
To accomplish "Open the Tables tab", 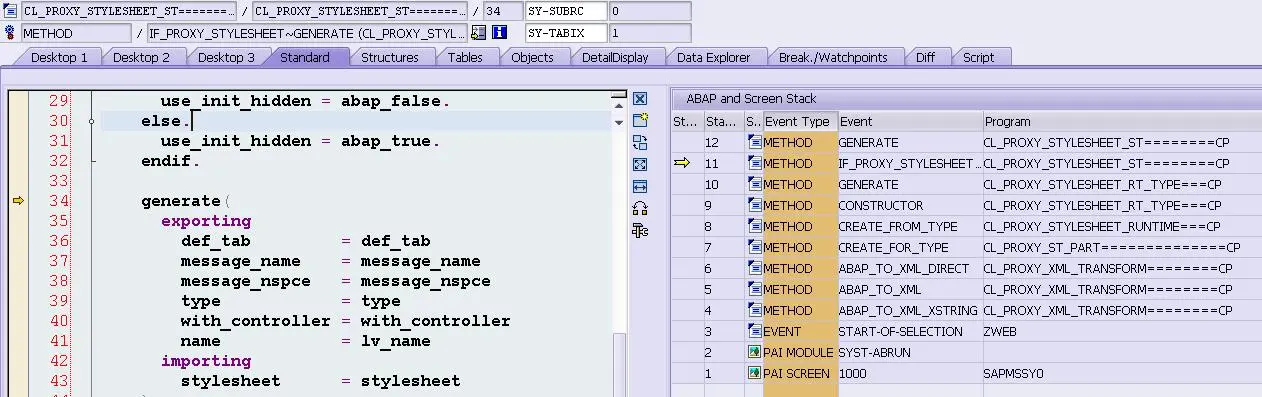I will pos(465,57).
